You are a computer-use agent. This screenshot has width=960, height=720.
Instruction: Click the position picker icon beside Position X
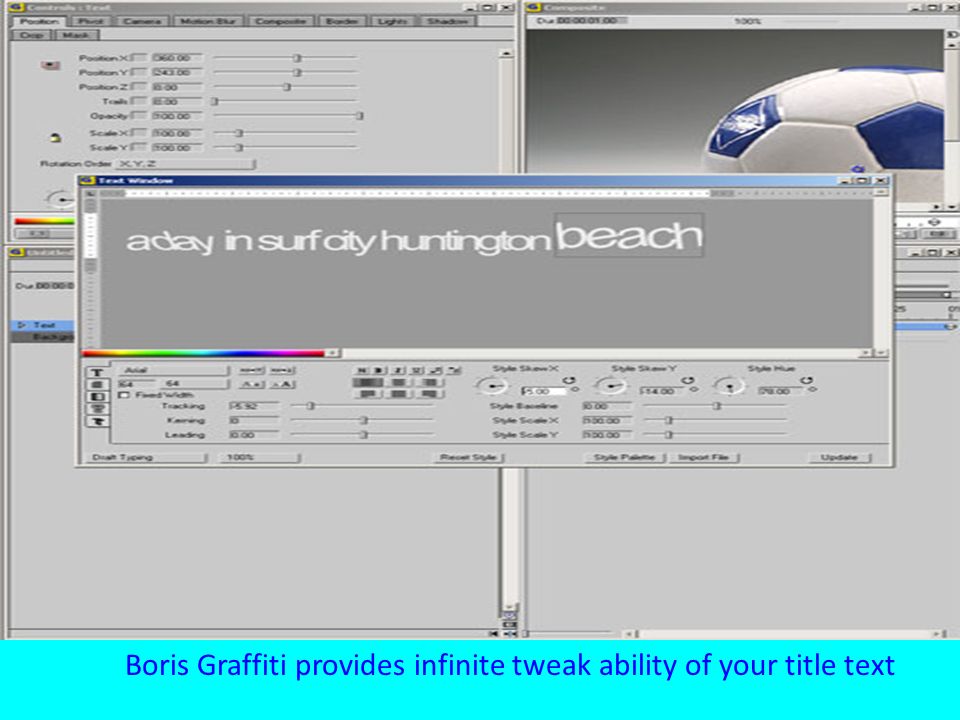coord(50,65)
